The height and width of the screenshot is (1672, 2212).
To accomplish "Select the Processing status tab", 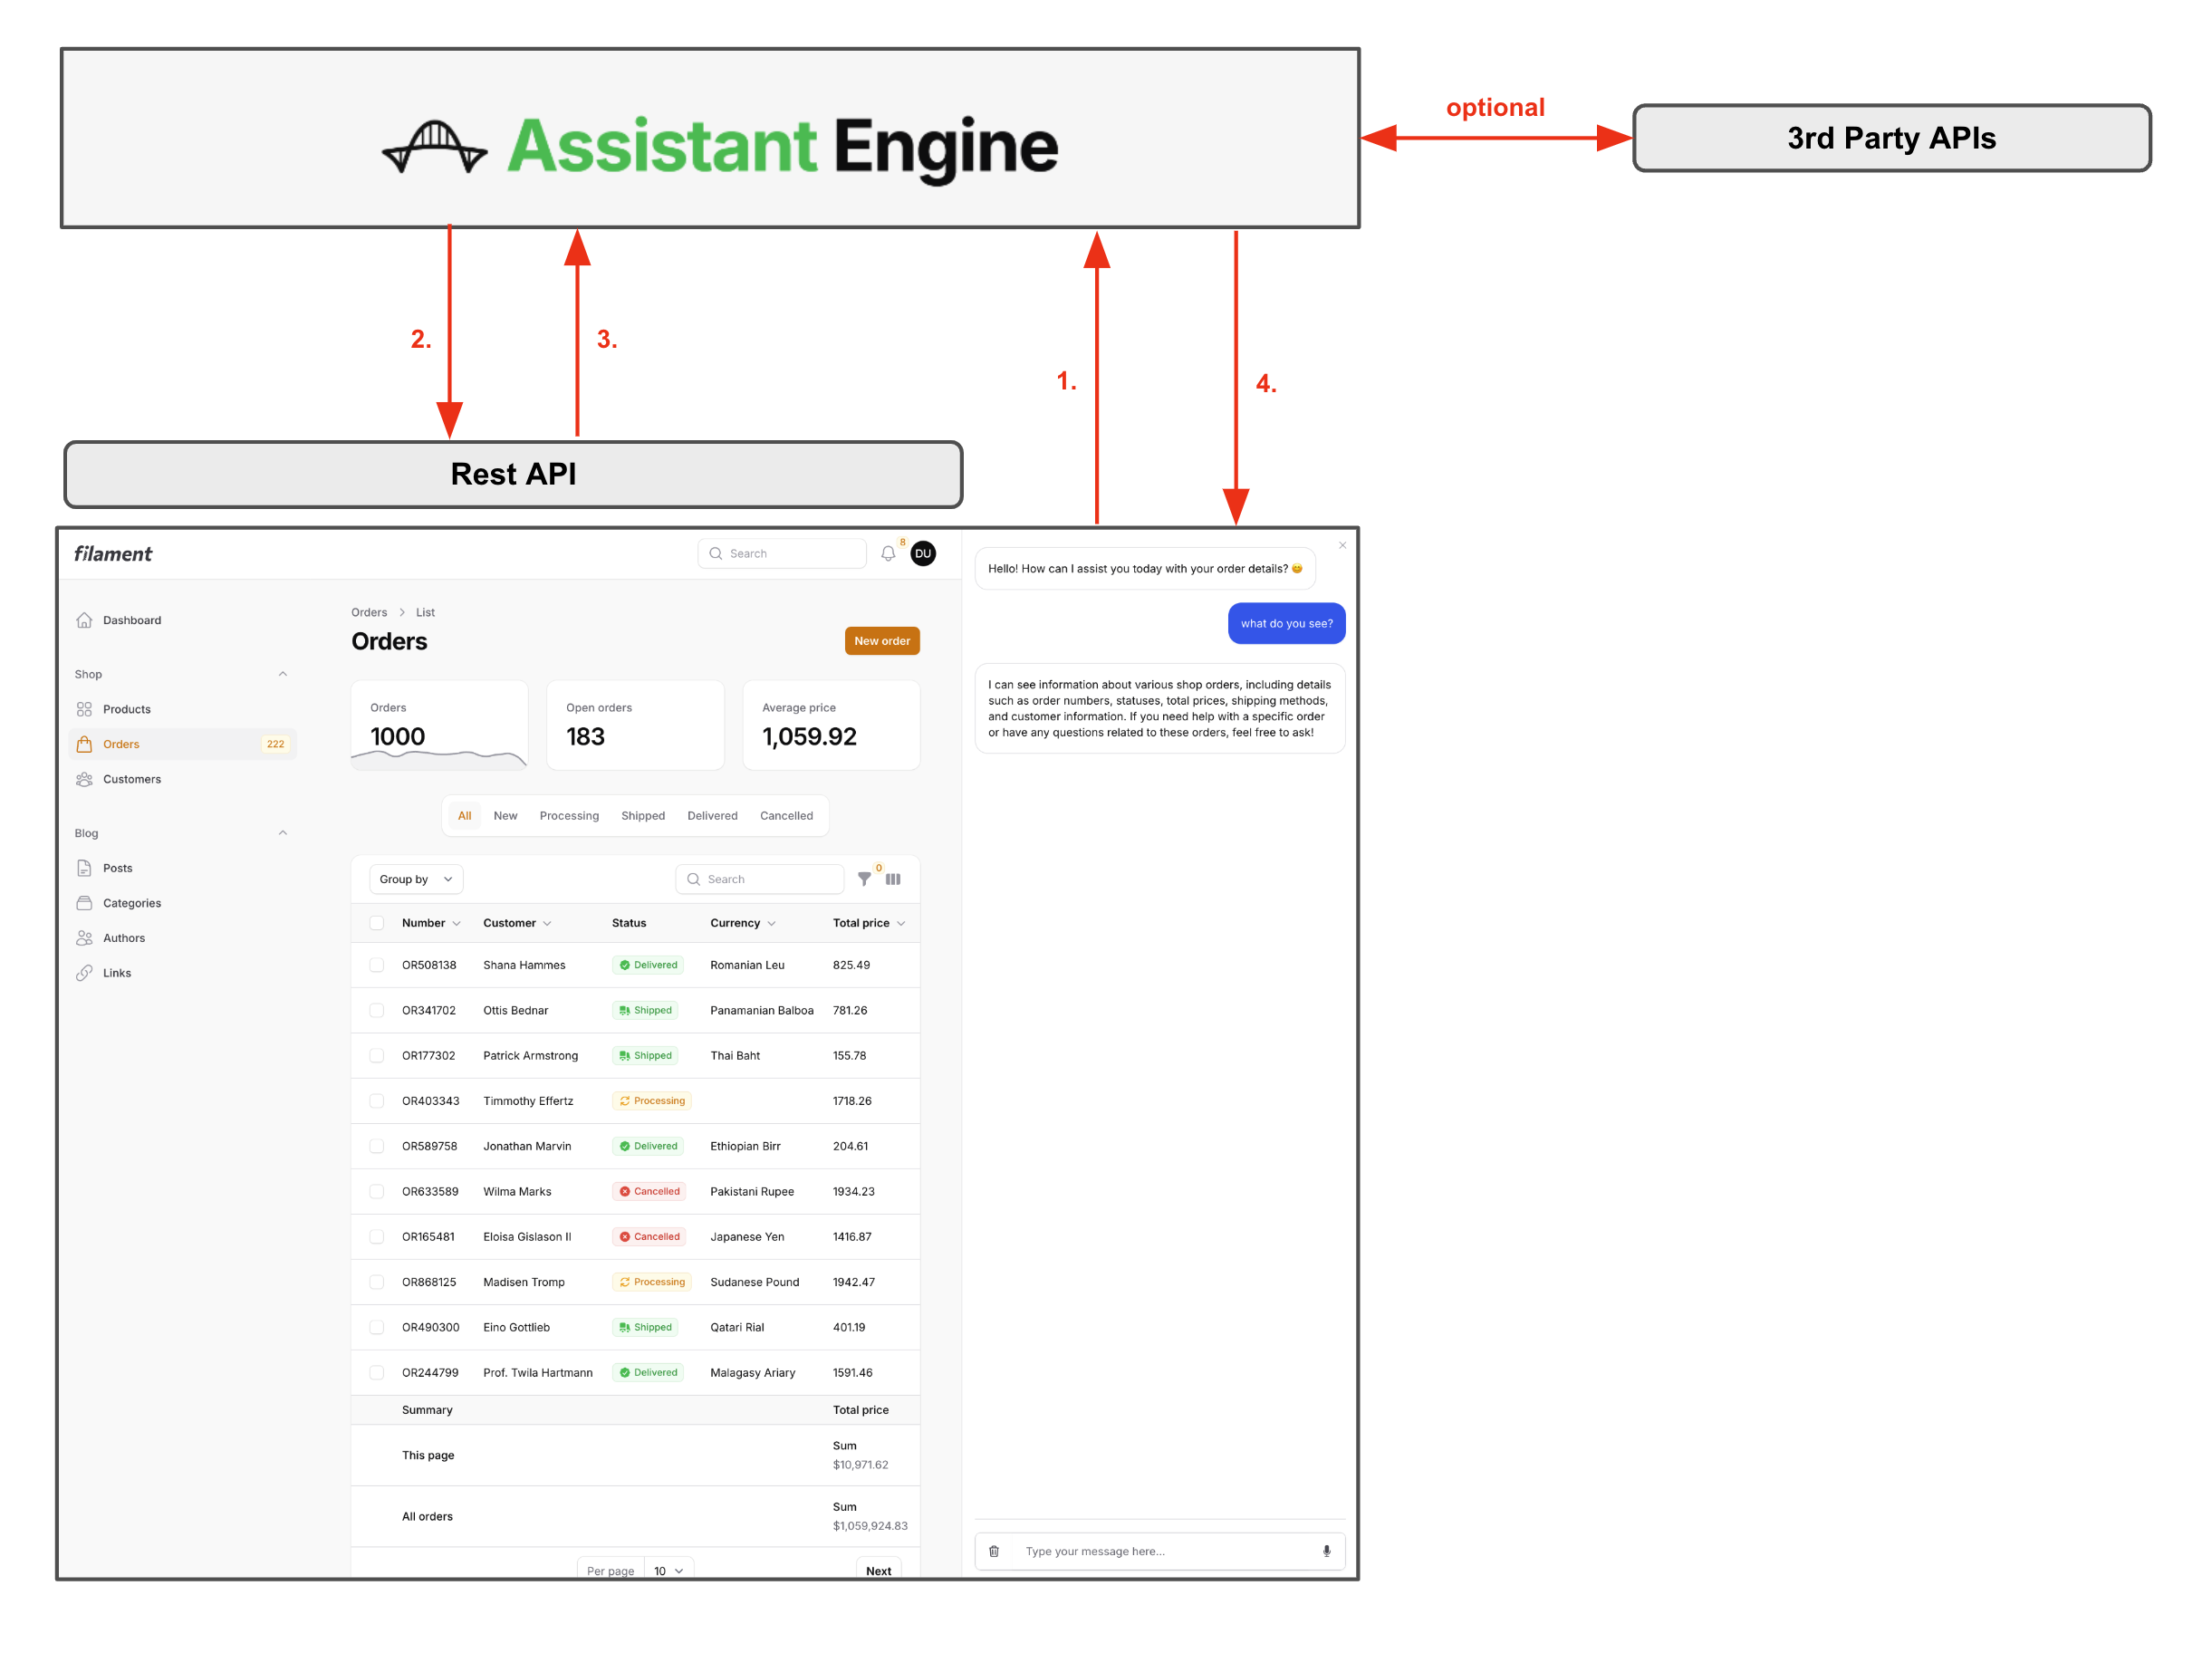I will coord(567,815).
